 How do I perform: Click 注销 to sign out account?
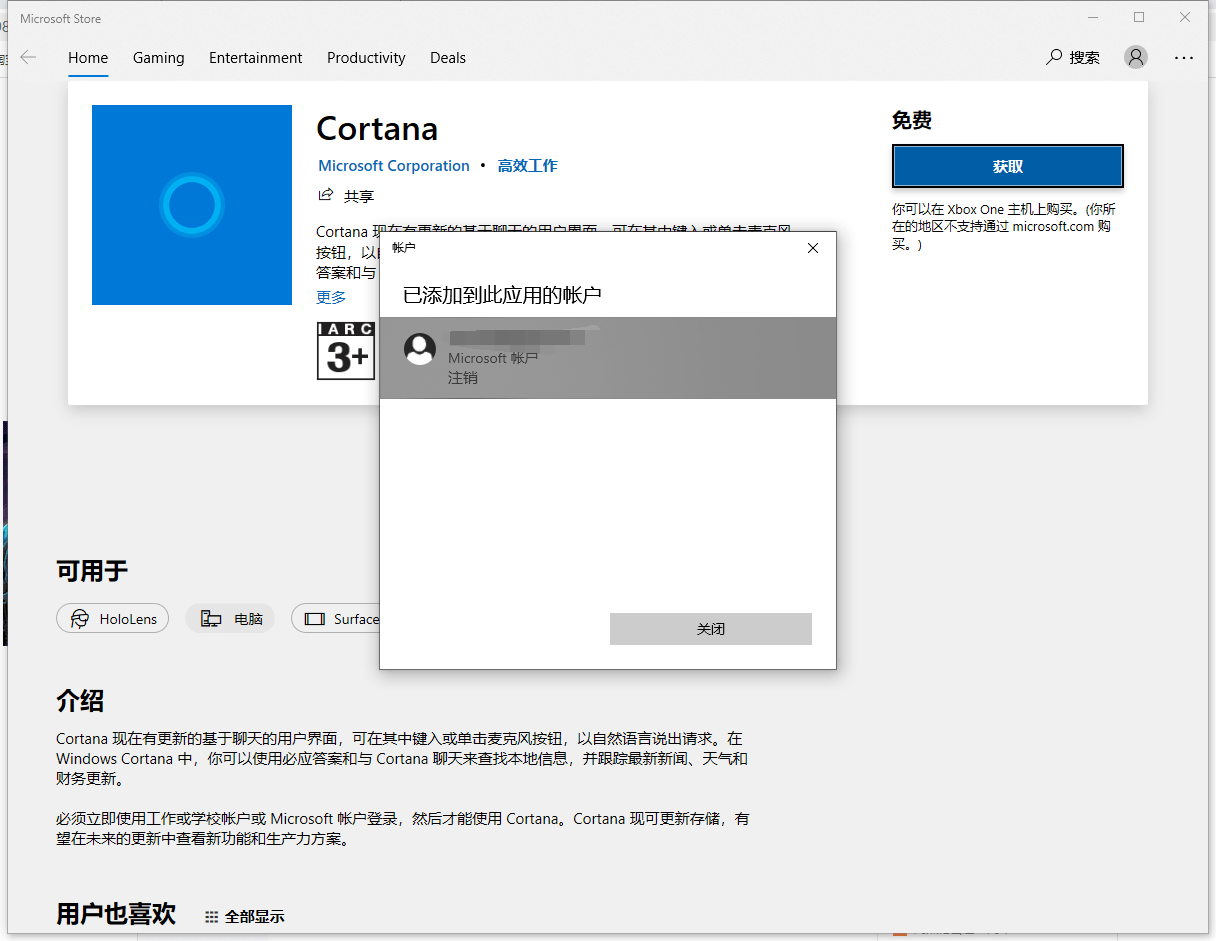click(x=463, y=378)
